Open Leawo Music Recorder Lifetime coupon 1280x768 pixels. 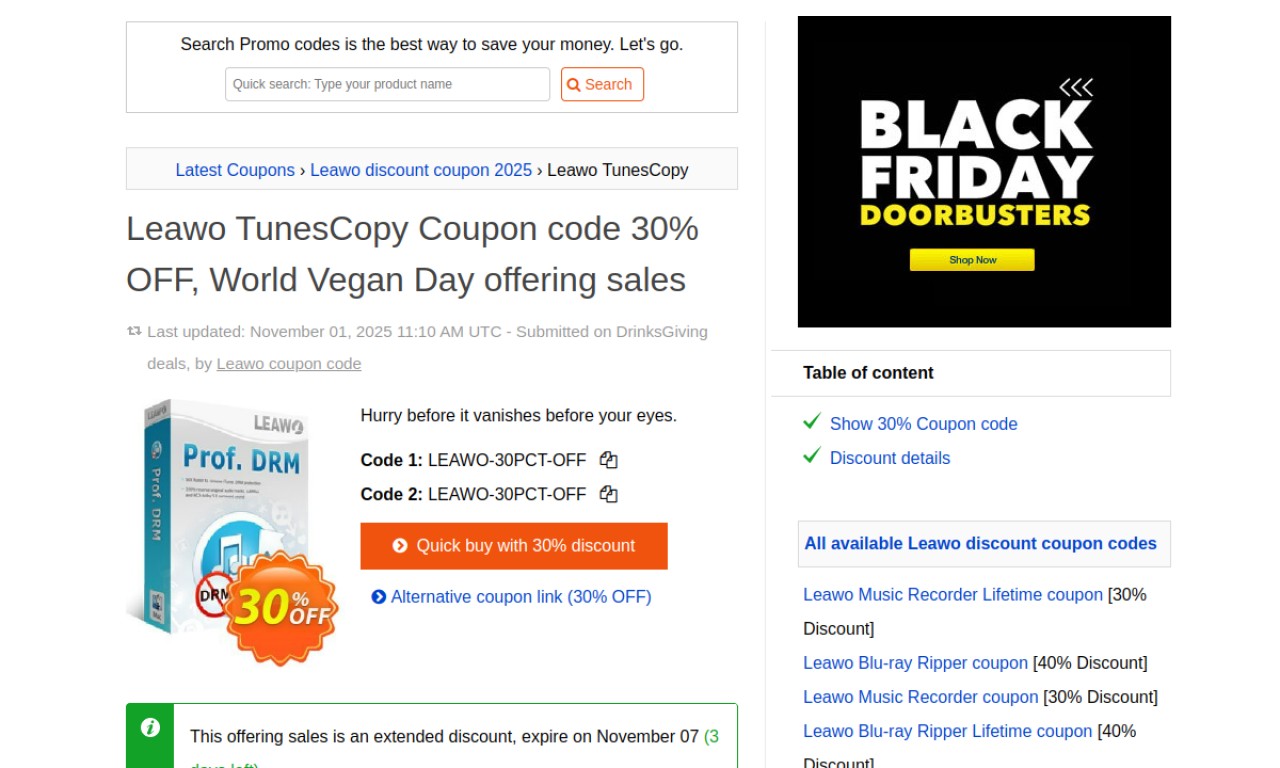[x=953, y=595]
